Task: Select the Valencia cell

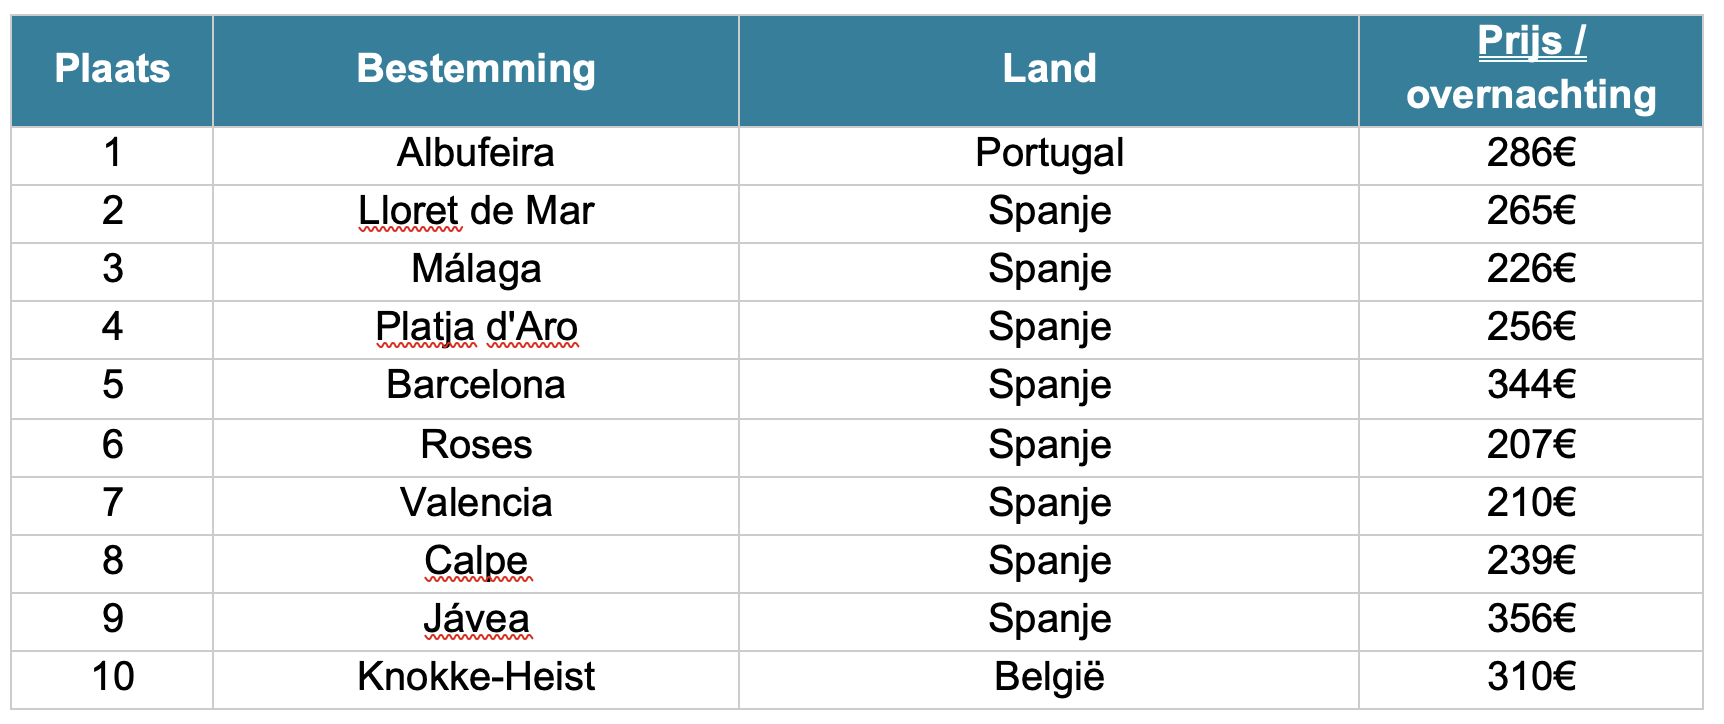Action: coord(476,504)
